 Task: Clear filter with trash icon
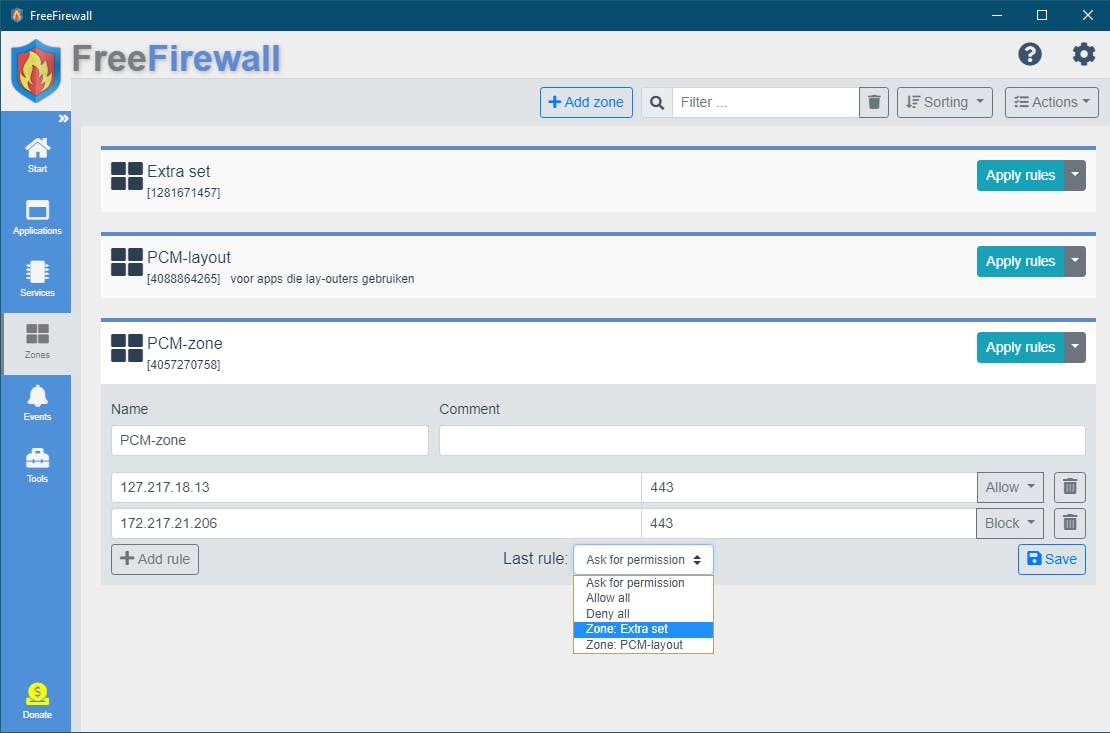[x=874, y=103]
